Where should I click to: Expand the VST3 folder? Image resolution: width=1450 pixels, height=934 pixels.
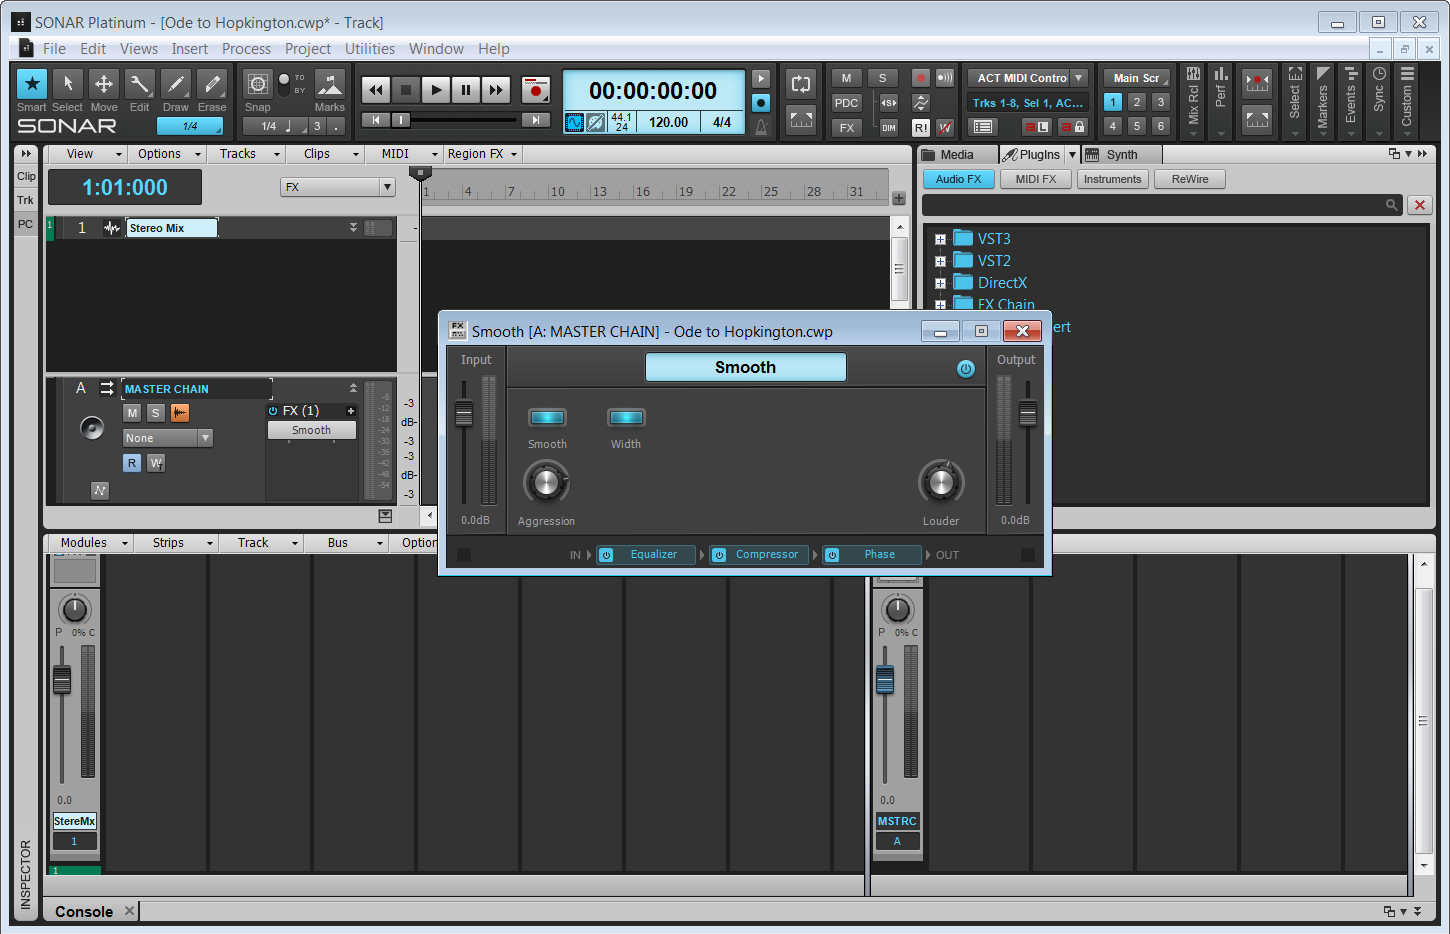point(940,240)
